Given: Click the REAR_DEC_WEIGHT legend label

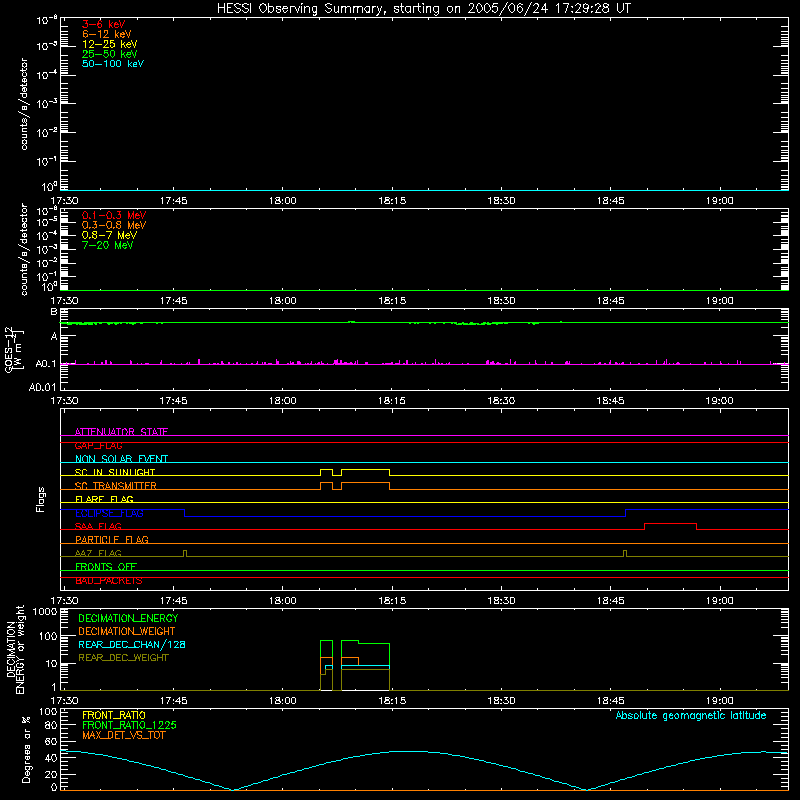Looking at the screenshot, I should pyautogui.click(x=123, y=658).
